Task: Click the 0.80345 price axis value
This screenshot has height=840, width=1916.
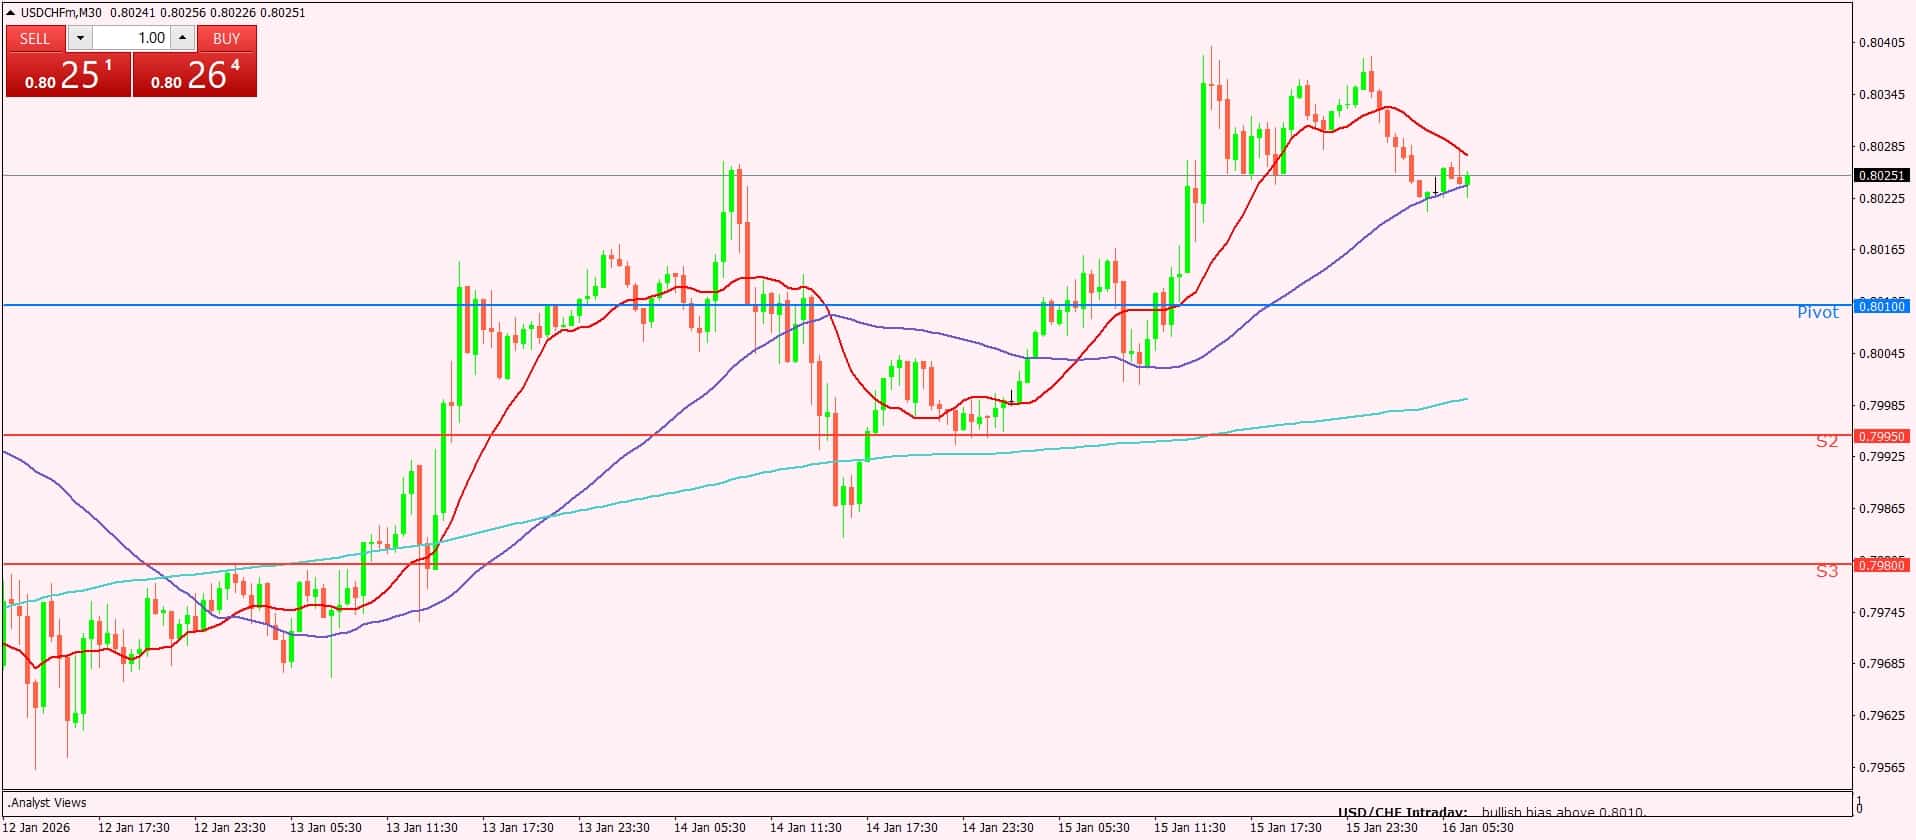Action: pyautogui.click(x=1881, y=94)
